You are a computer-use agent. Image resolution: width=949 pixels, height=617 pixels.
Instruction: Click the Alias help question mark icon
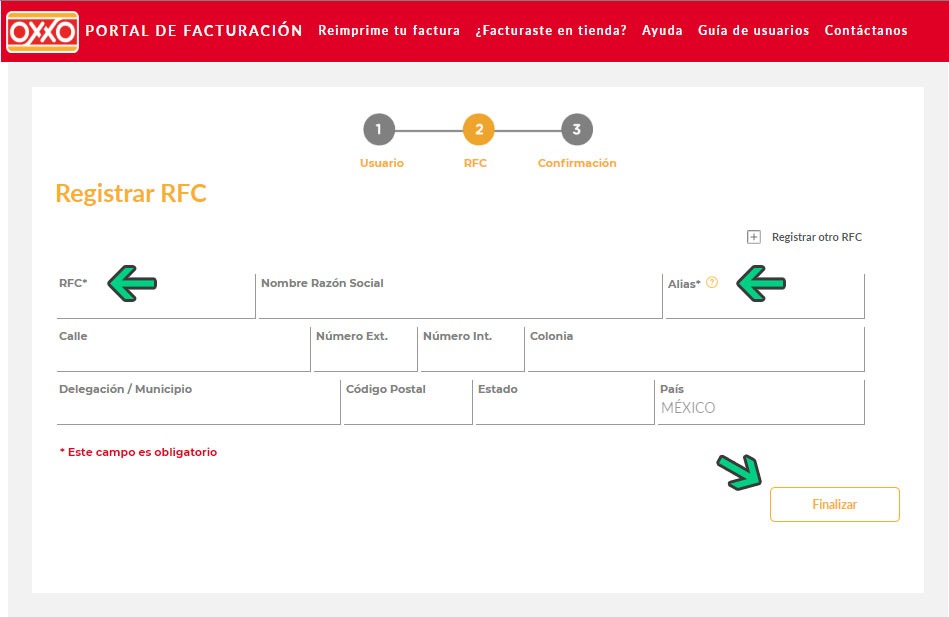(712, 282)
